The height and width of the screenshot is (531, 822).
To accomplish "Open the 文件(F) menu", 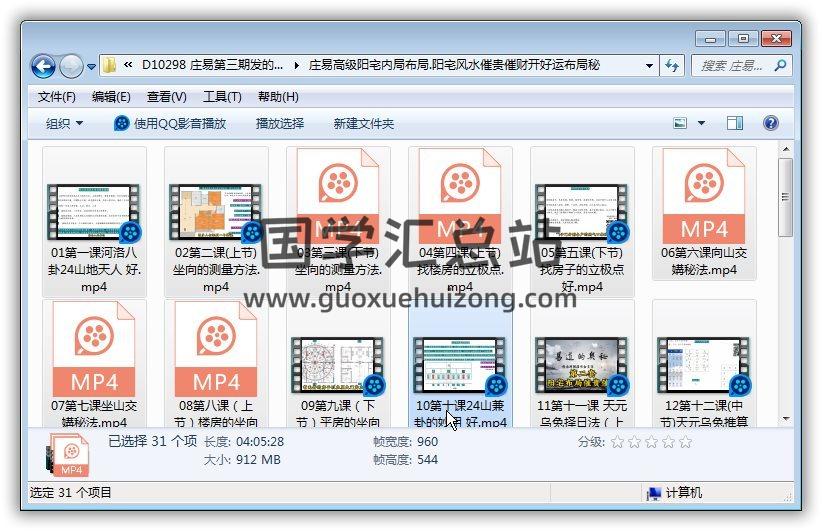I will [x=57, y=97].
